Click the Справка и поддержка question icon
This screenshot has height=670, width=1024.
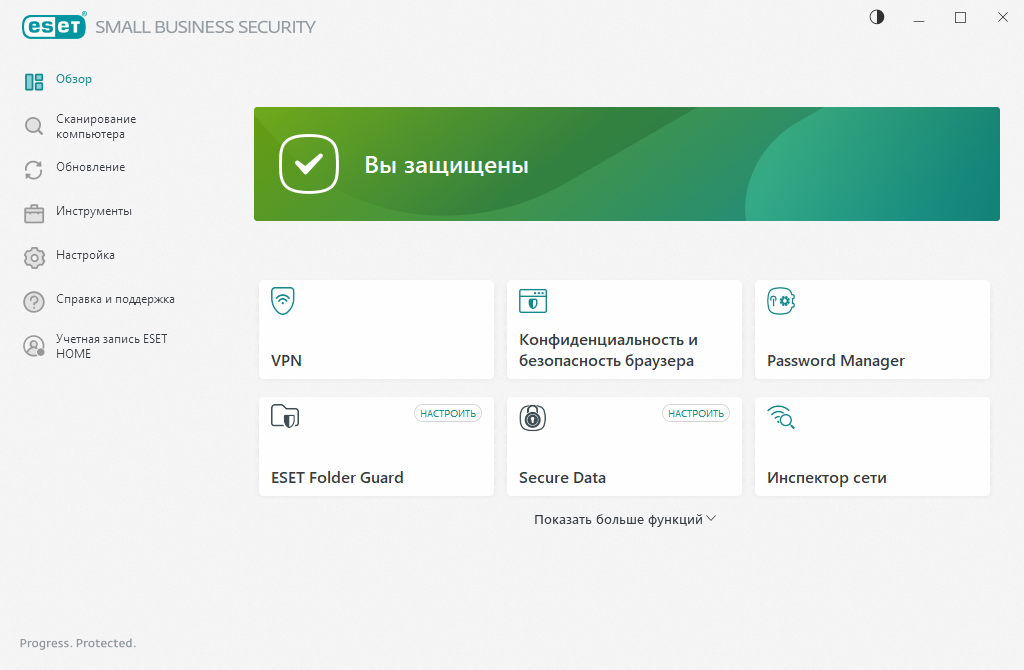[33, 299]
